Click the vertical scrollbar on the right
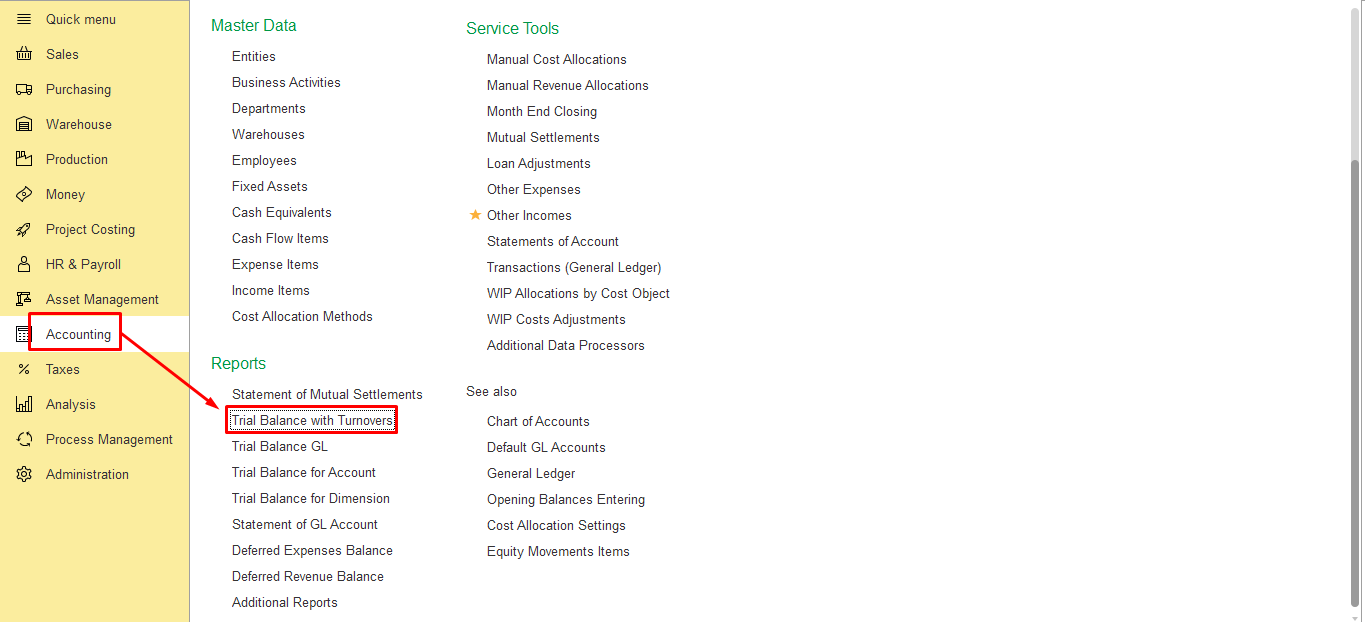This screenshot has width=1365, height=622. click(x=1355, y=380)
